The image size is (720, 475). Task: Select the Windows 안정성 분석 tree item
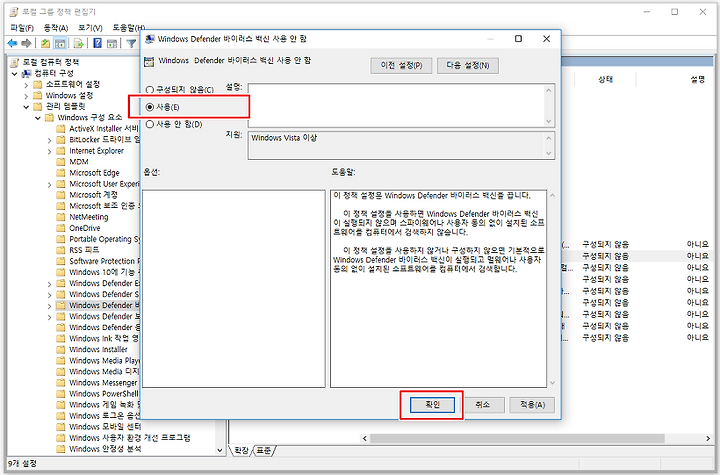(105, 449)
